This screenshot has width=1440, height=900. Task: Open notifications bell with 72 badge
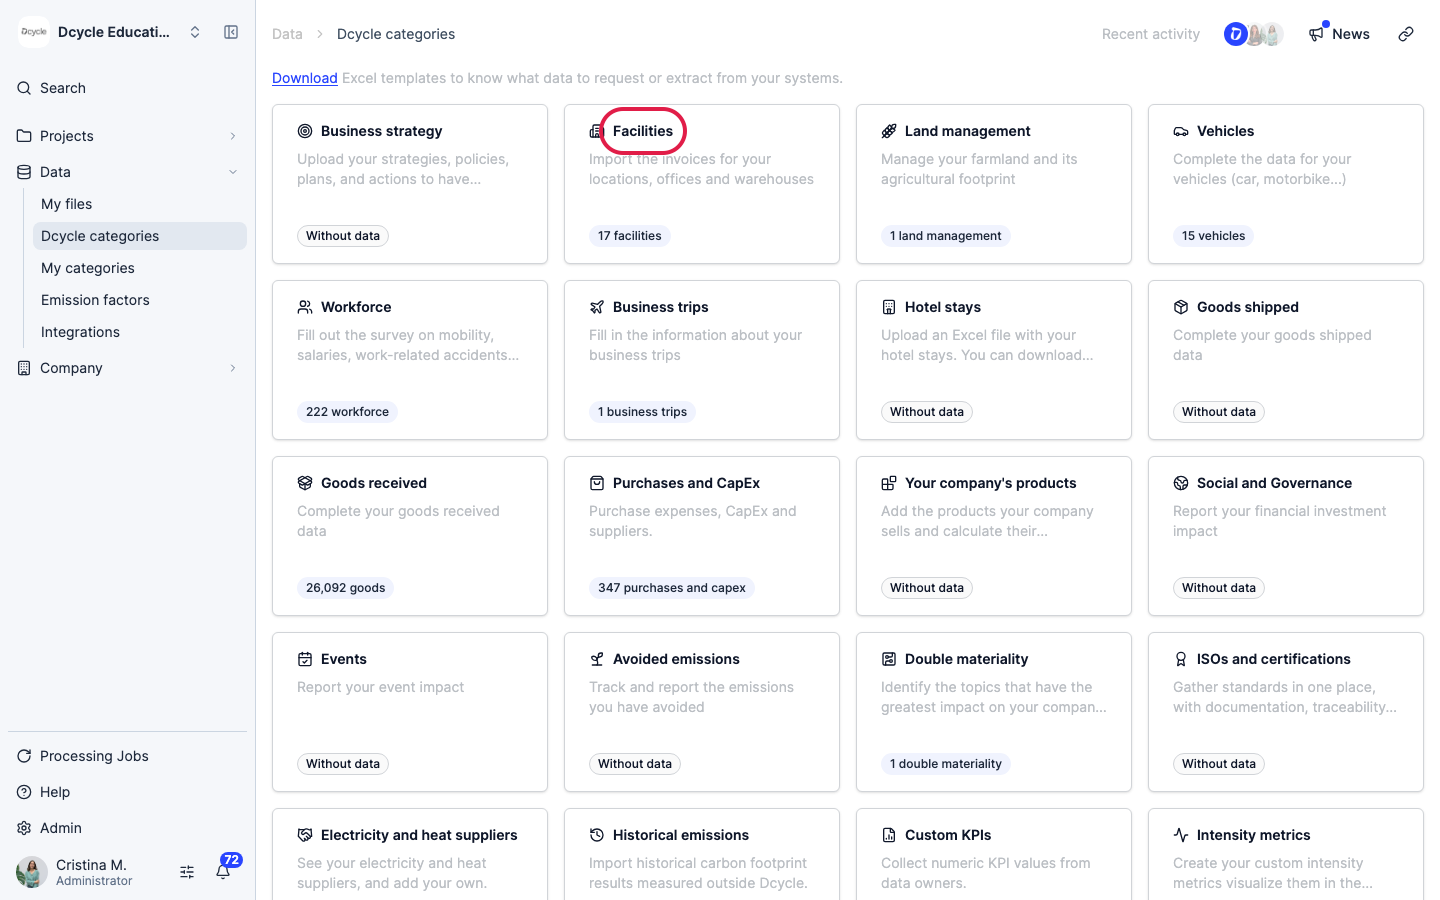(224, 870)
